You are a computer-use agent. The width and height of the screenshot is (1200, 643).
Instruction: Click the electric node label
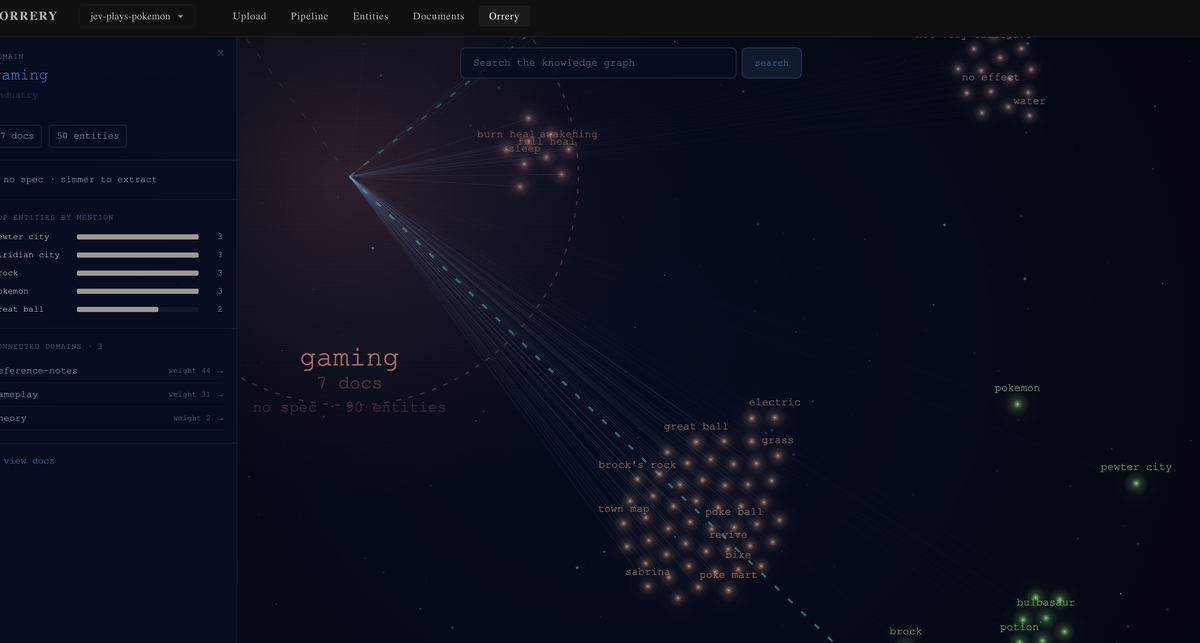775,402
